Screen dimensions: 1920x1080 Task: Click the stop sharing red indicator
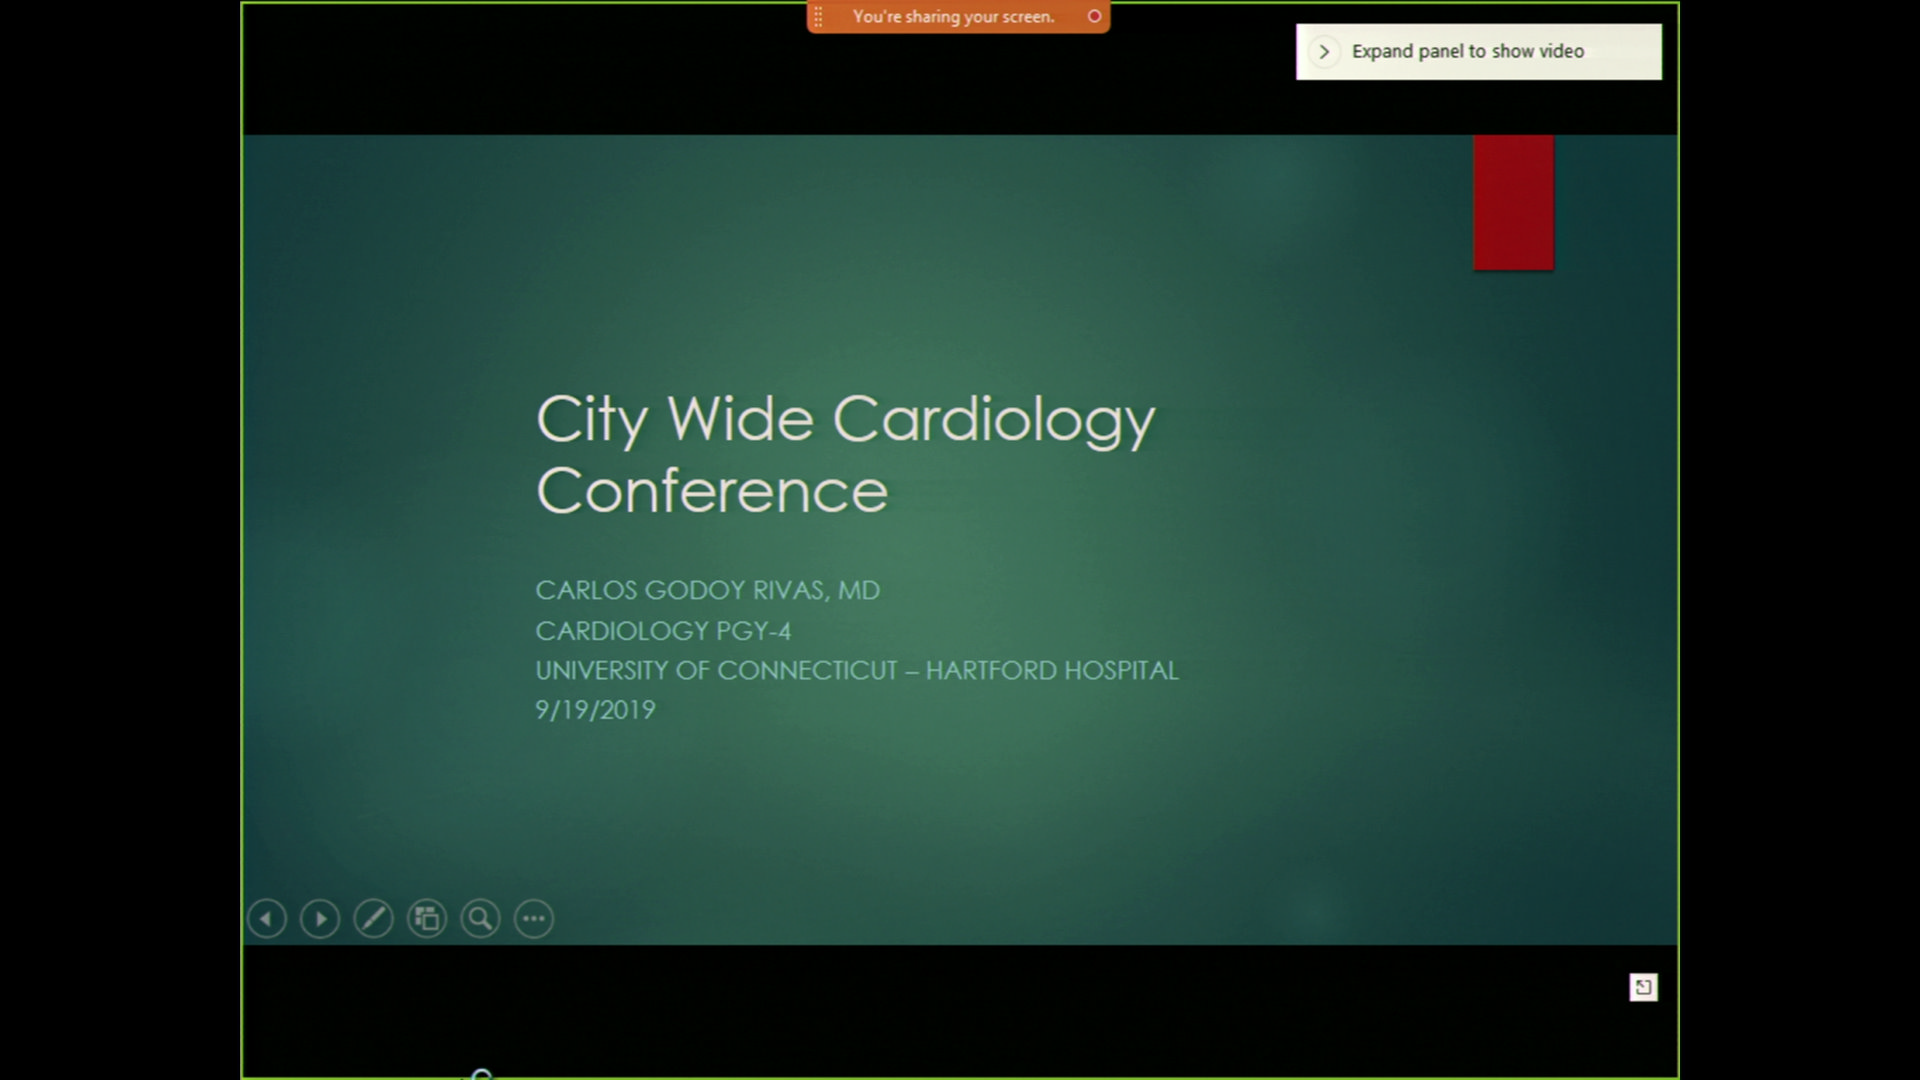(1094, 16)
